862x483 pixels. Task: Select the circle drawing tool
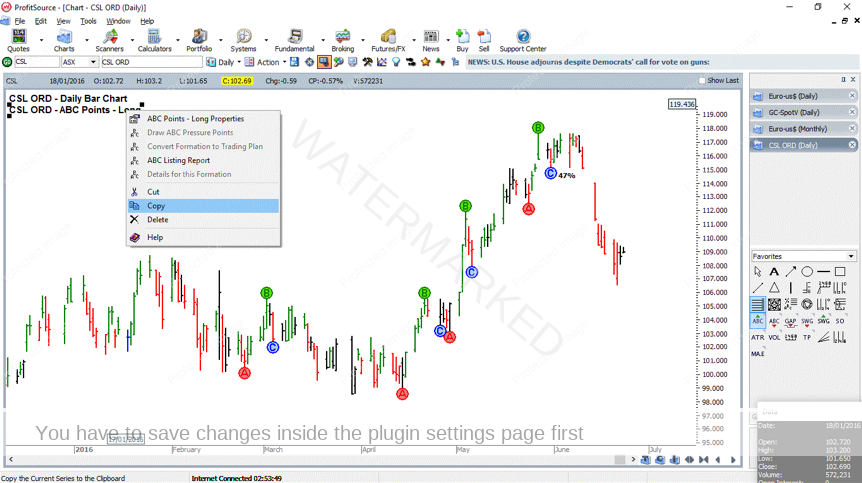tap(807, 271)
